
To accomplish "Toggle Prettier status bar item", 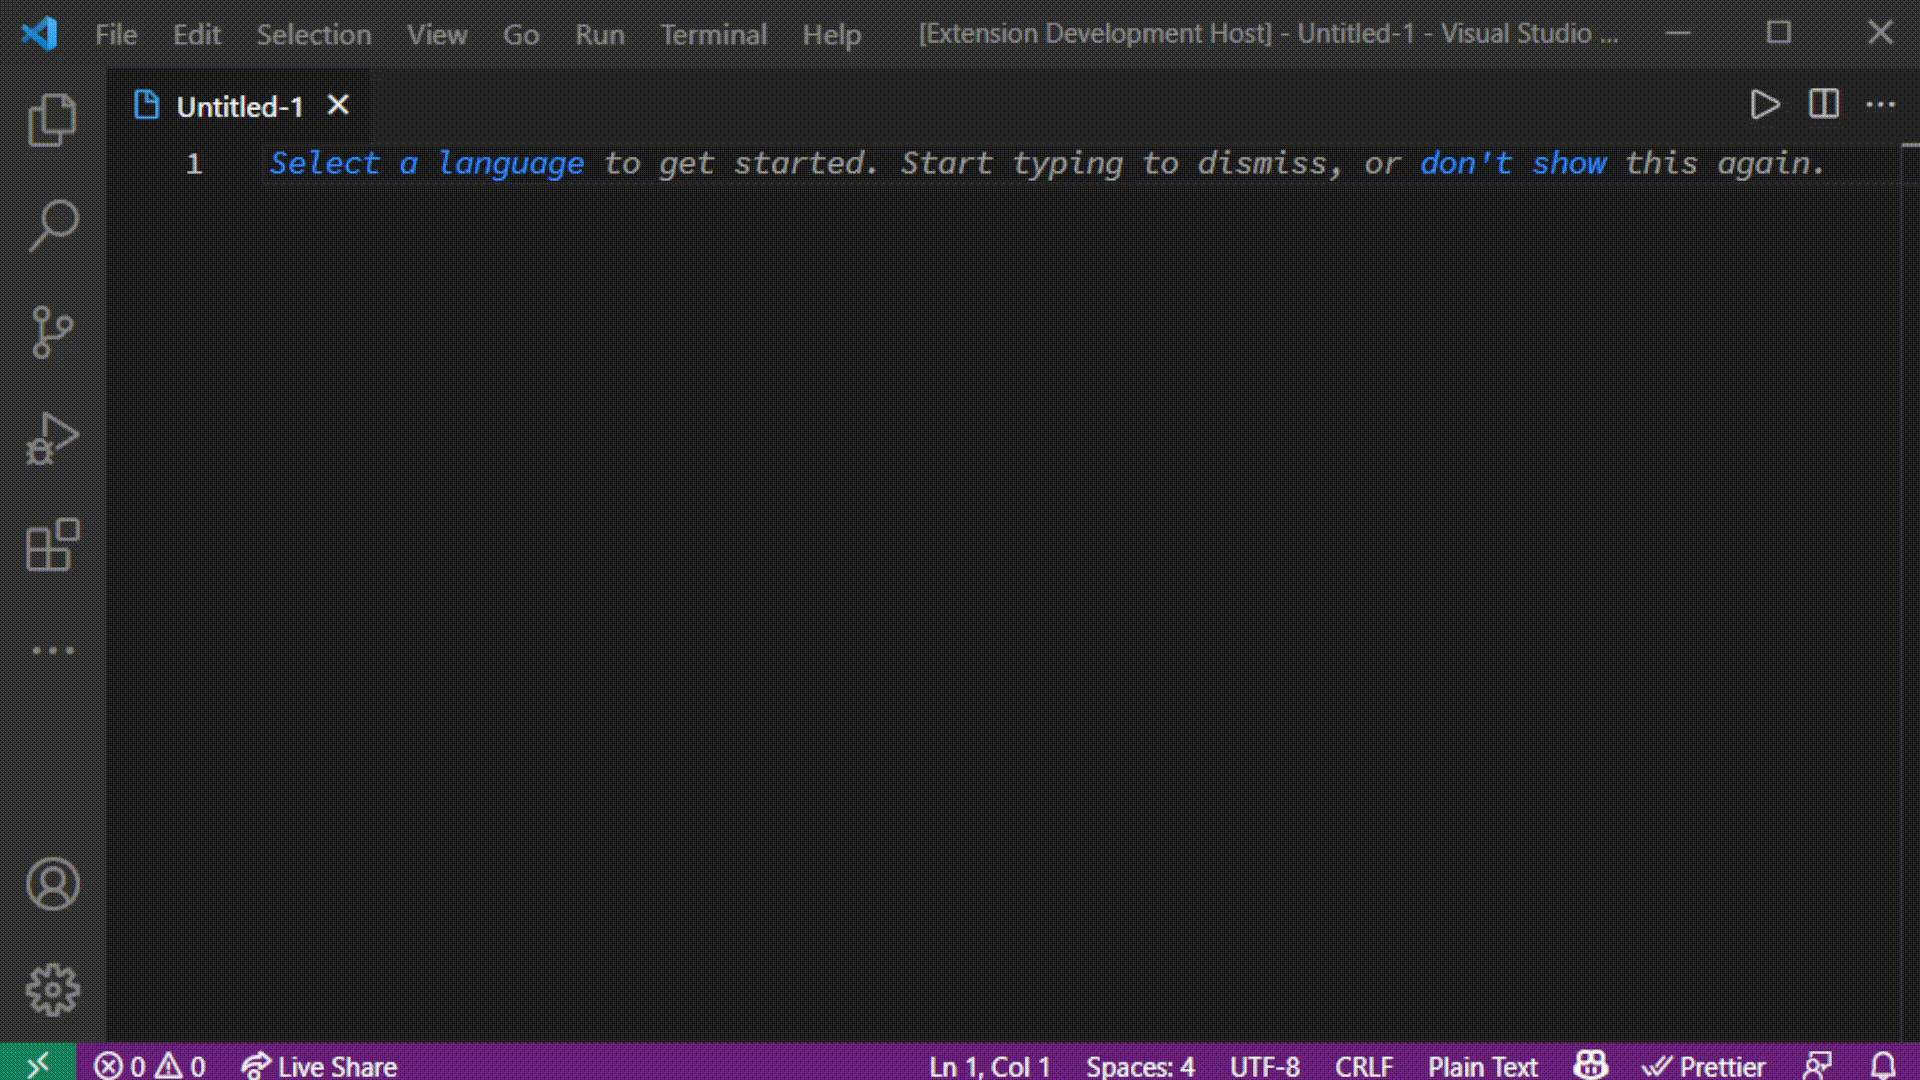I will [x=1704, y=1066].
